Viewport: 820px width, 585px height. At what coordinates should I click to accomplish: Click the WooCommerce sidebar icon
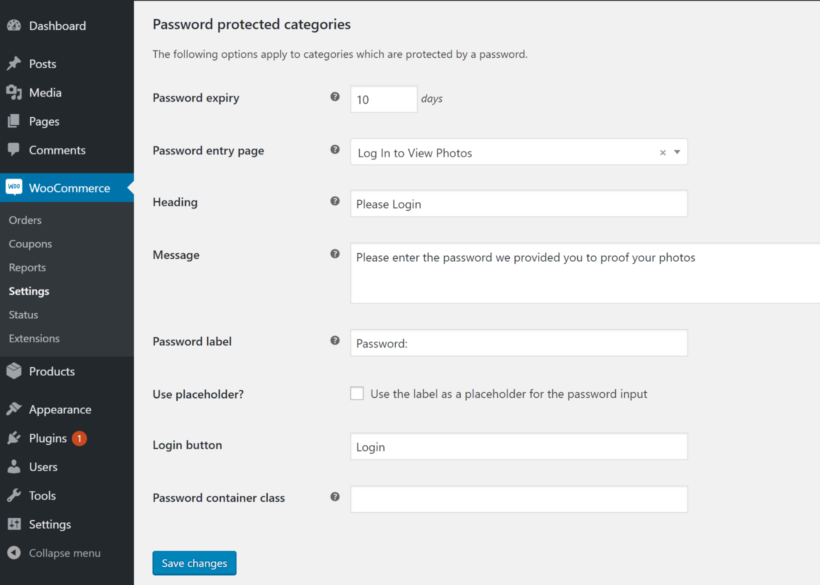pos(16,186)
